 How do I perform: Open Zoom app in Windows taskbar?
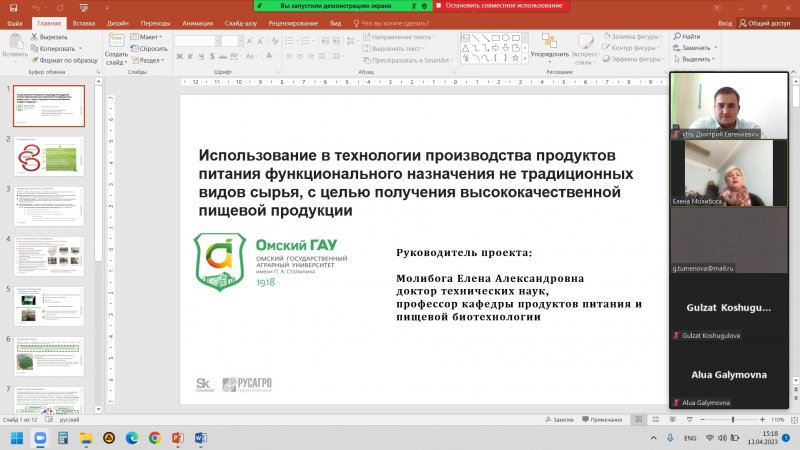pos(40,438)
